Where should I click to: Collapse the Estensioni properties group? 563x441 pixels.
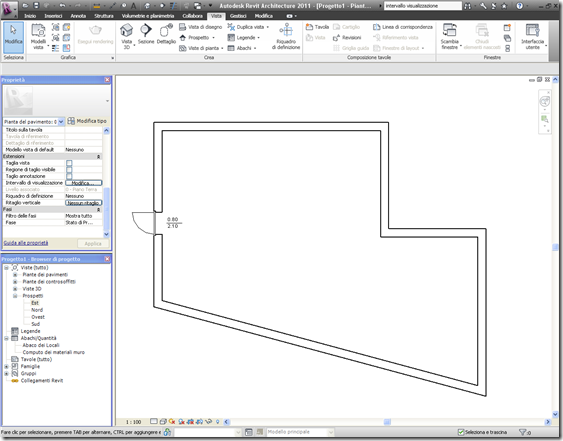pyautogui.click(x=98, y=157)
